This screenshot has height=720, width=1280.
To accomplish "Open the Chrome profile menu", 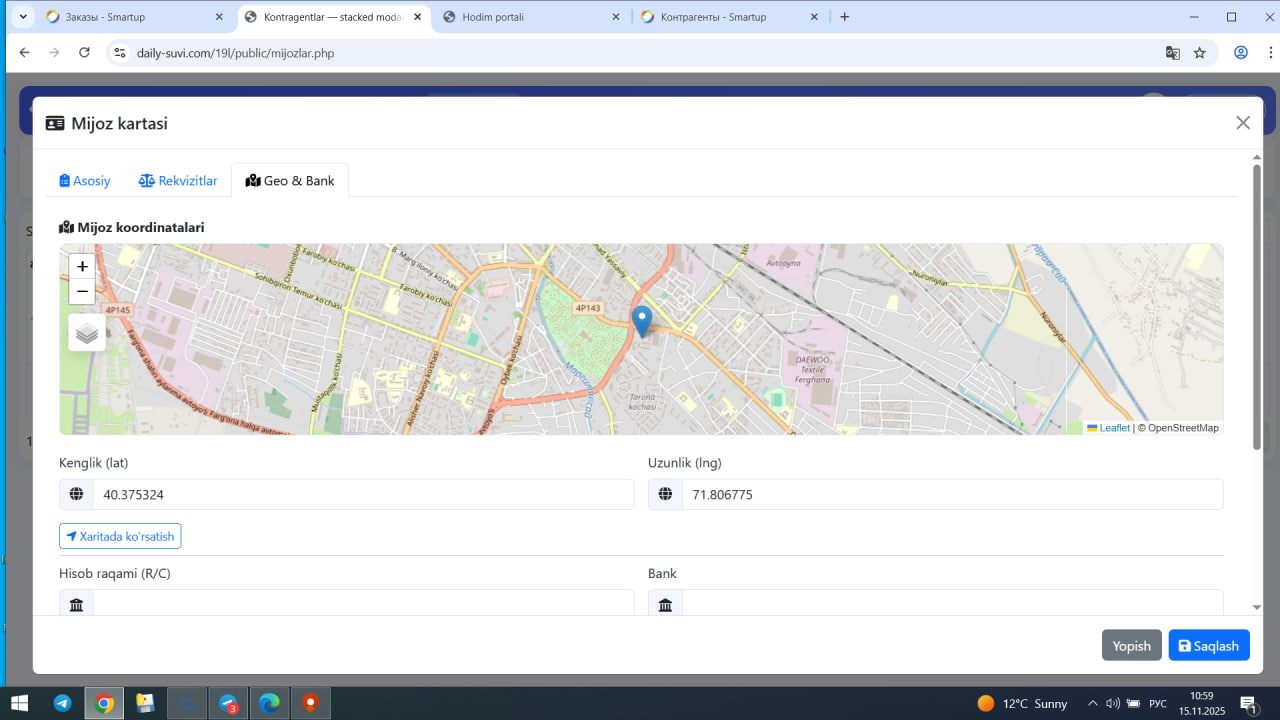I will pos(1241,53).
